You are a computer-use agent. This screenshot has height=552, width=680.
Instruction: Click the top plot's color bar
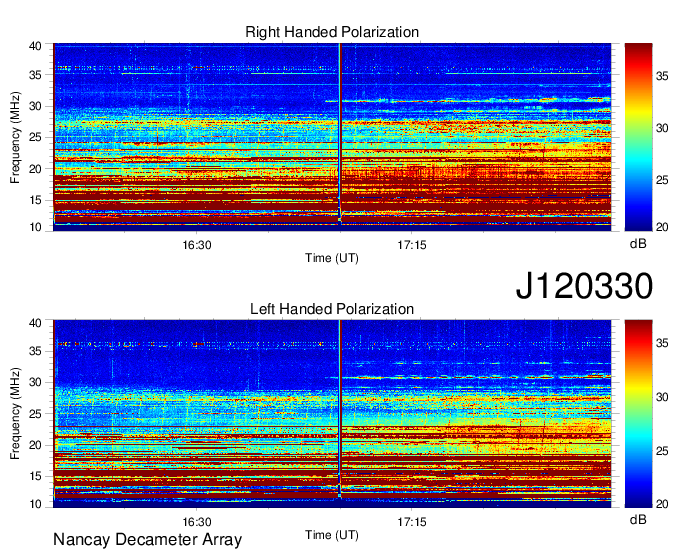coord(638,137)
